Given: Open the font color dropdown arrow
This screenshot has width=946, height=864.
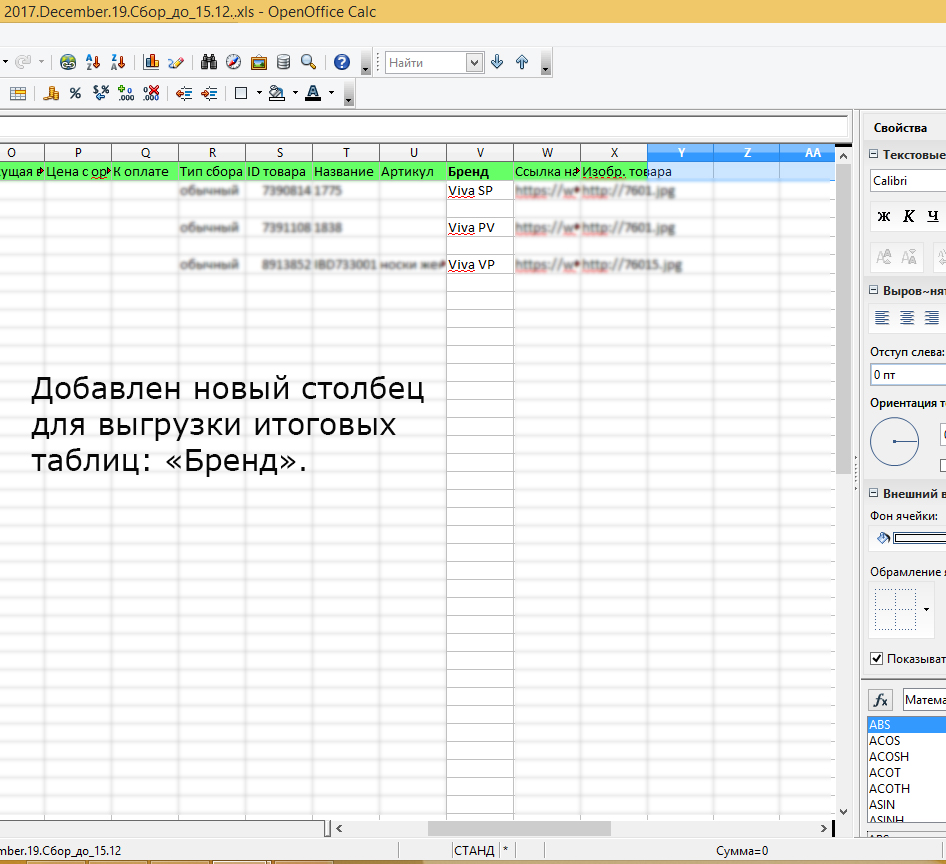Looking at the screenshot, I should (331, 93).
